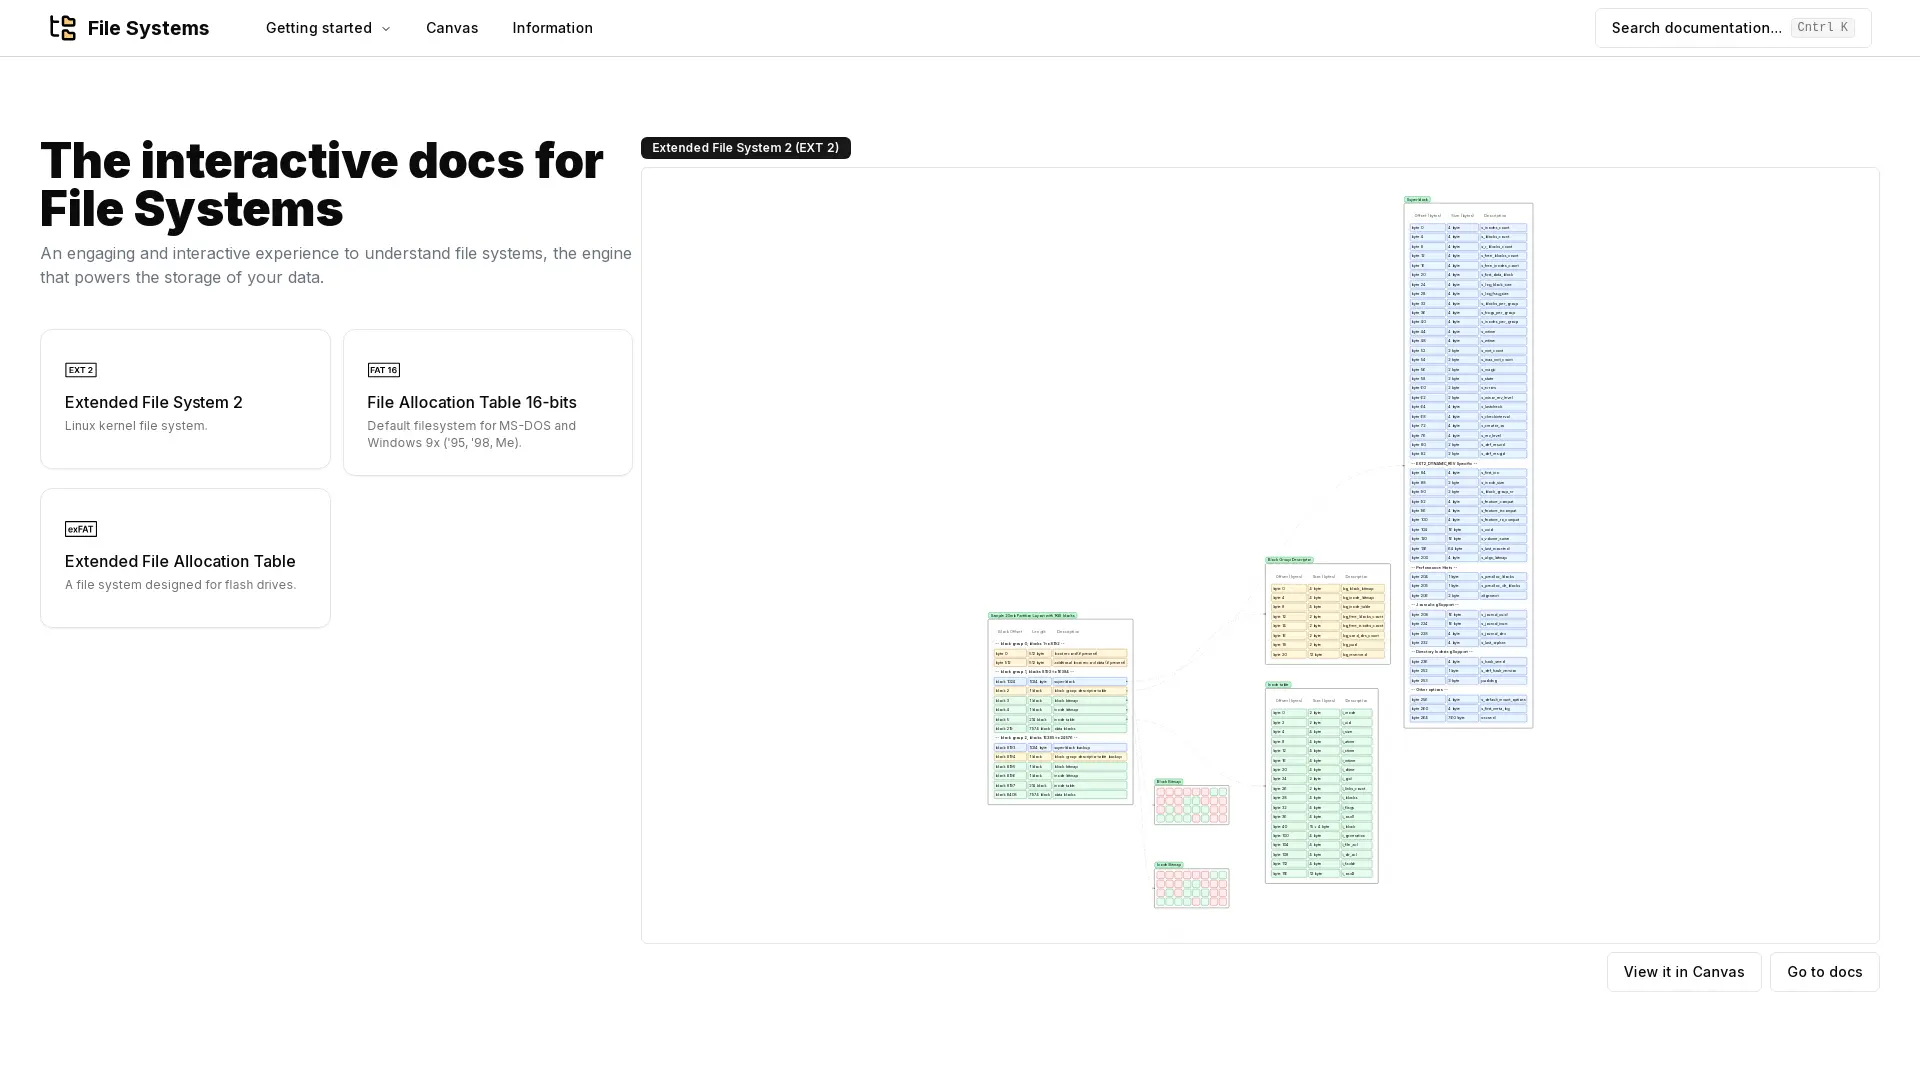This screenshot has height=1080, width=1920.
Task: Select the FAT 16 badge
Action: pyautogui.click(x=384, y=370)
